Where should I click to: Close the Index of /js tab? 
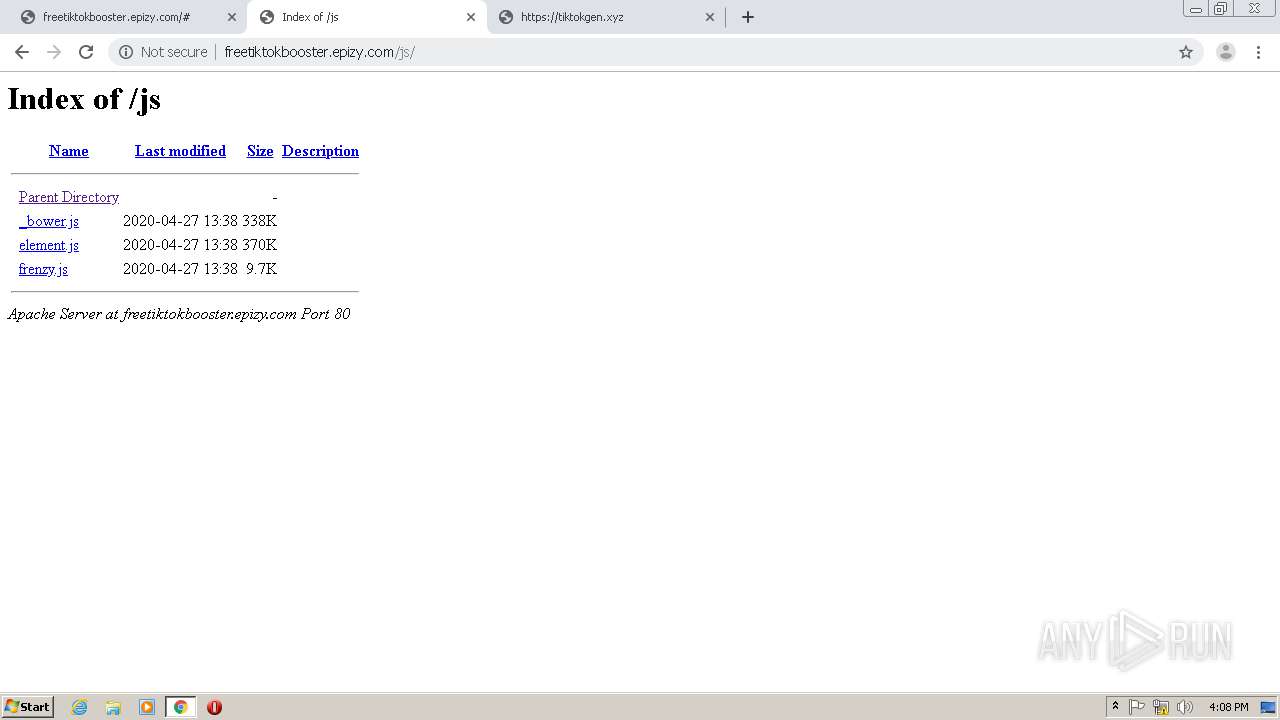click(x=471, y=17)
